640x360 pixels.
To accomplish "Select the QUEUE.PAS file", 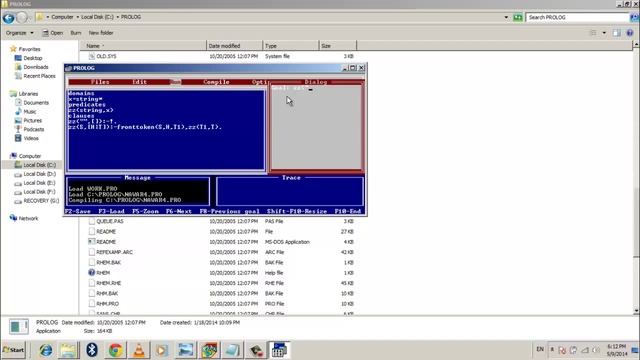I will (110, 221).
